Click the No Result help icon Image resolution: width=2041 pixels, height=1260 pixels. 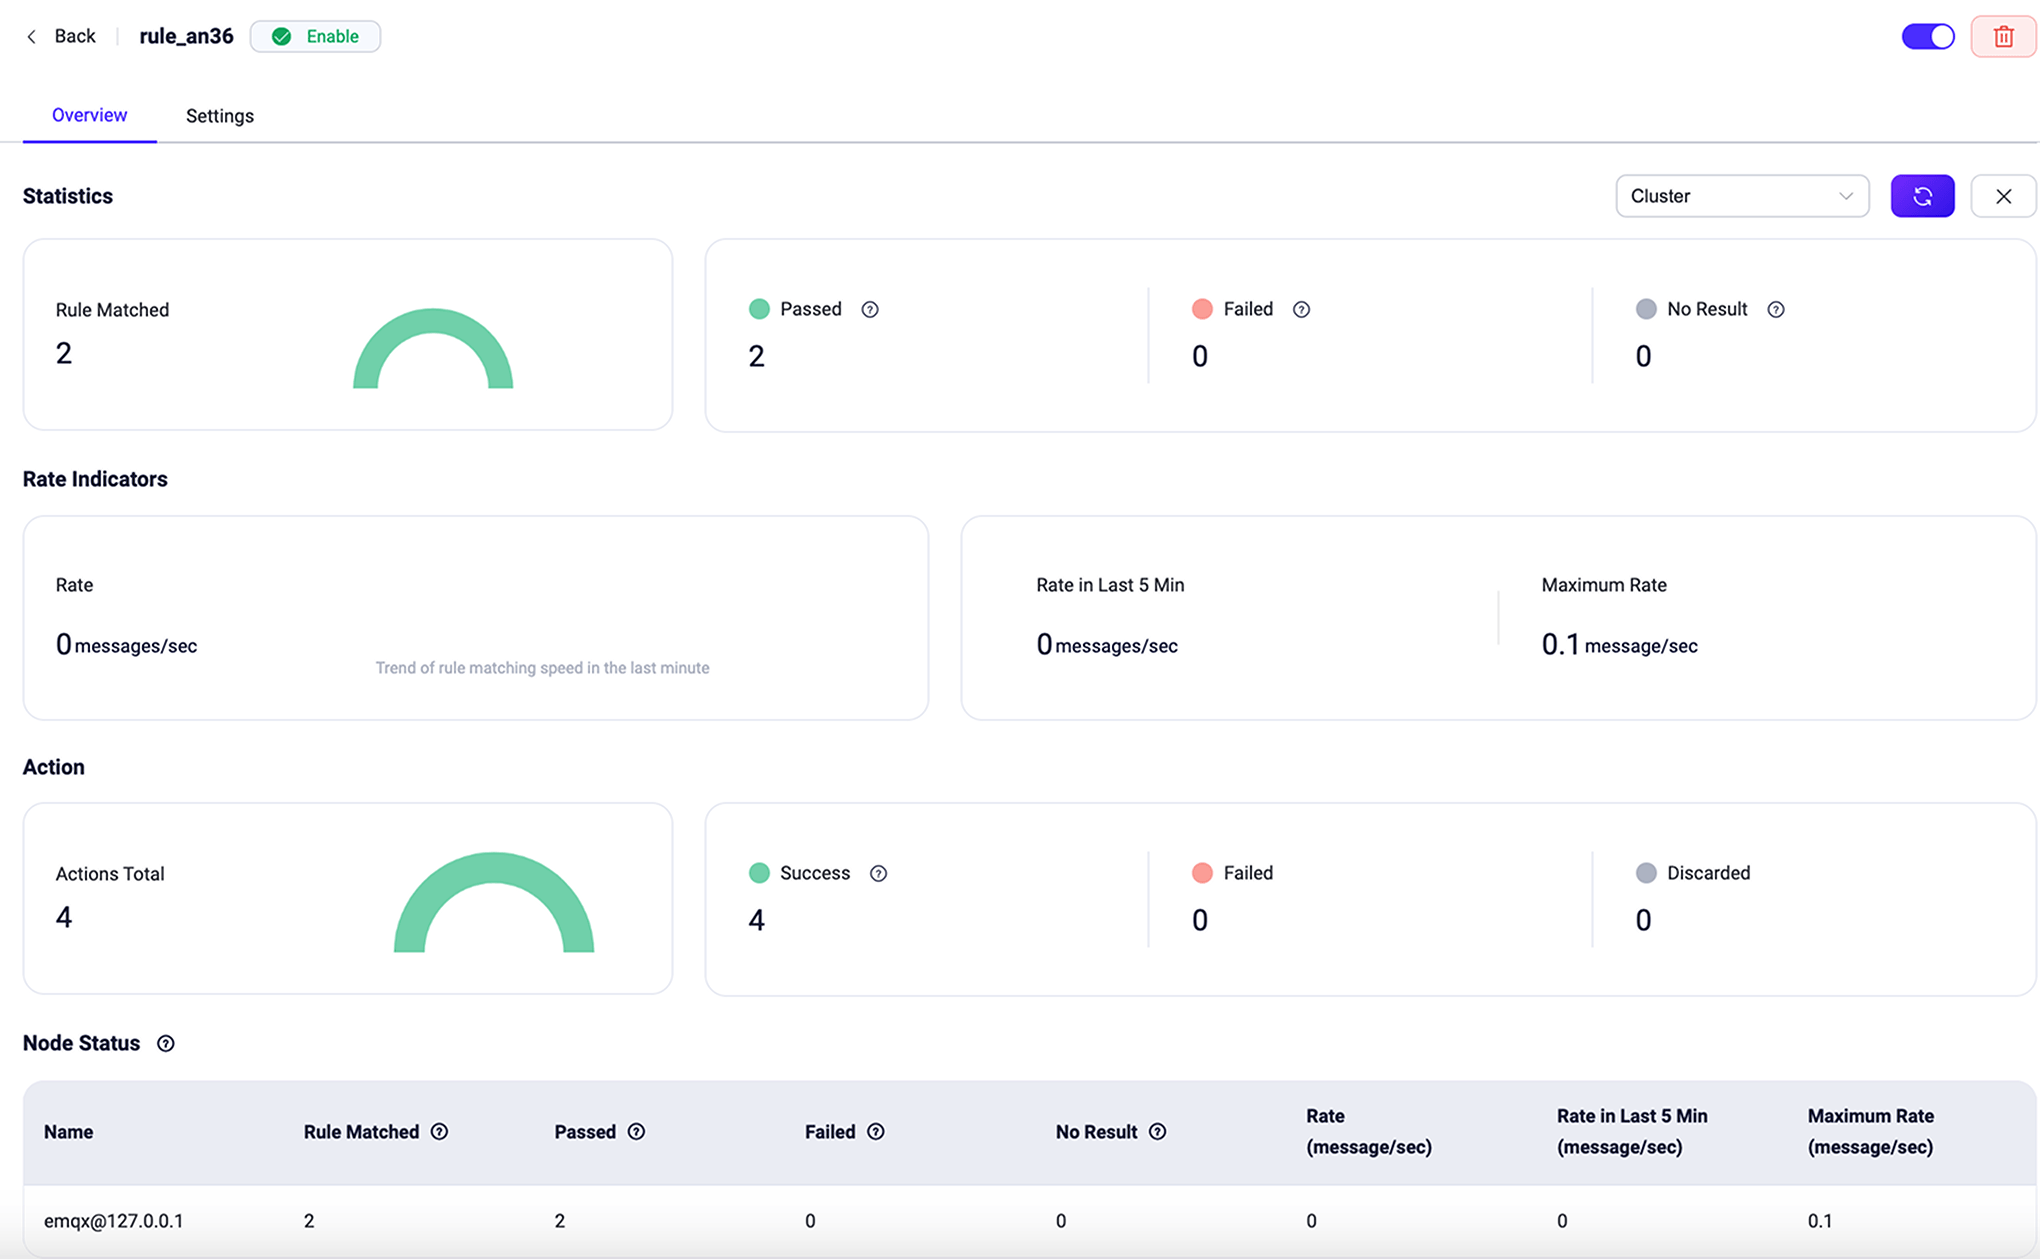click(x=1776, y=310)
